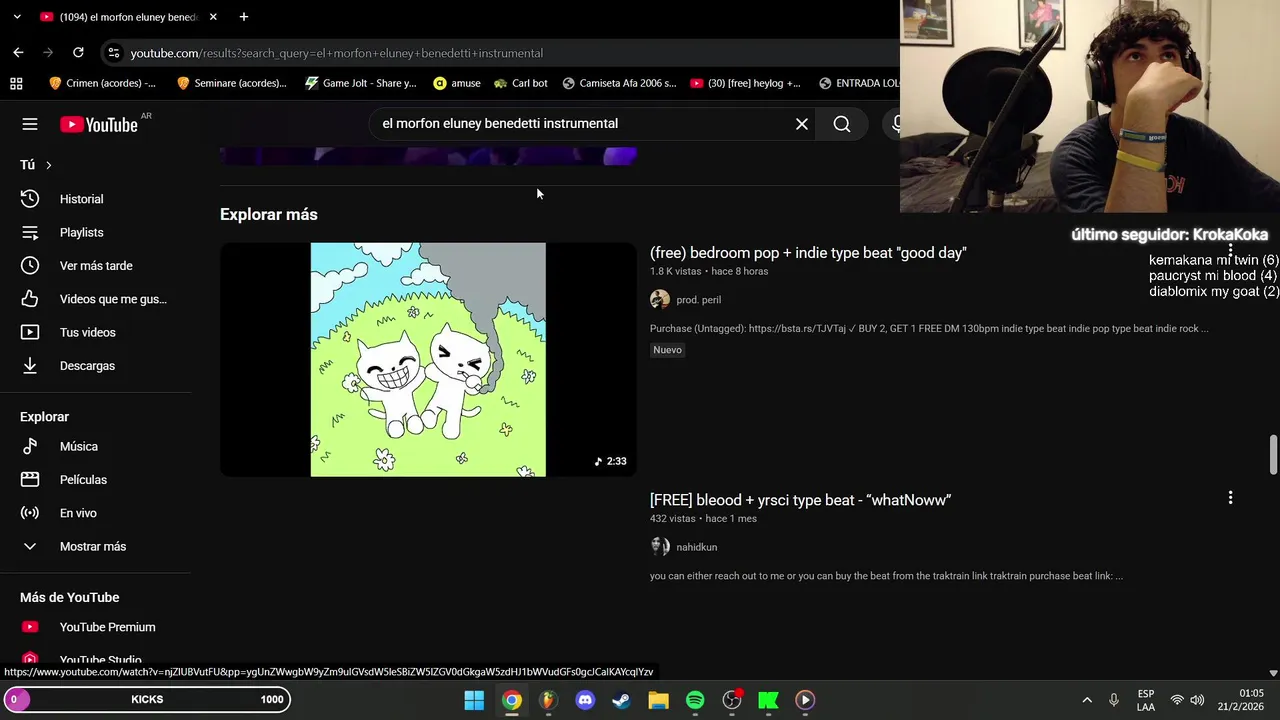Open File Explorer from taskbar
Screen dimensions: 1280x720
click(658, 700)
